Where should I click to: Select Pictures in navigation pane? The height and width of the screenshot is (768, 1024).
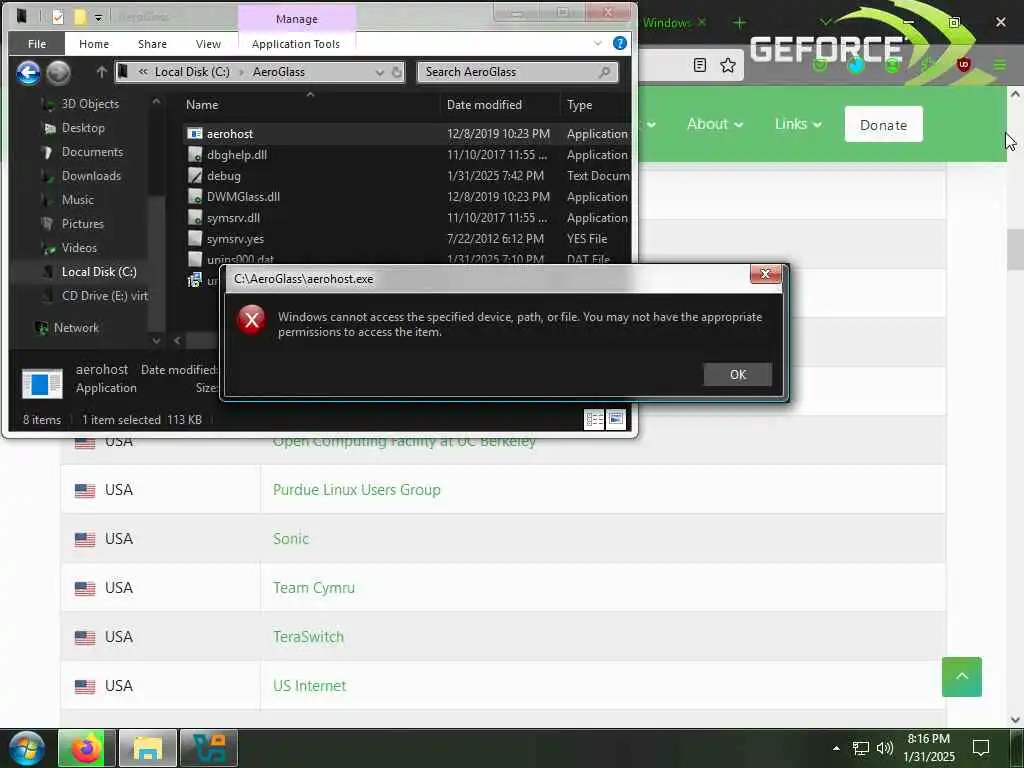(82, 223)
